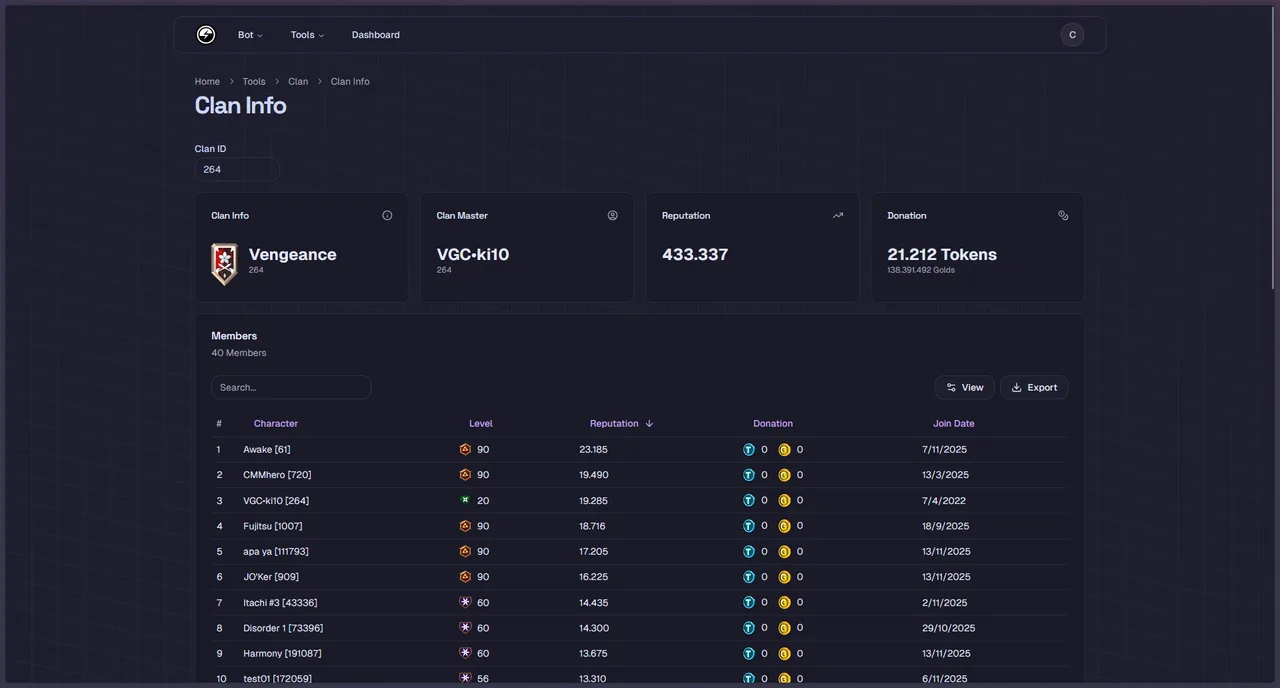Click the 21.212 Tokens donation total
Image resolution: width=1280 pixels, height=688 pixels.
[x=942, y=255]
